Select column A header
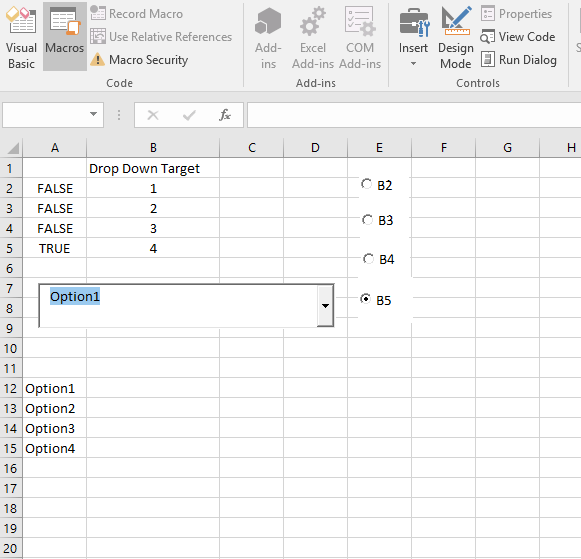The height and width of the screenshot is (559, 581). [x=55, y=148]
